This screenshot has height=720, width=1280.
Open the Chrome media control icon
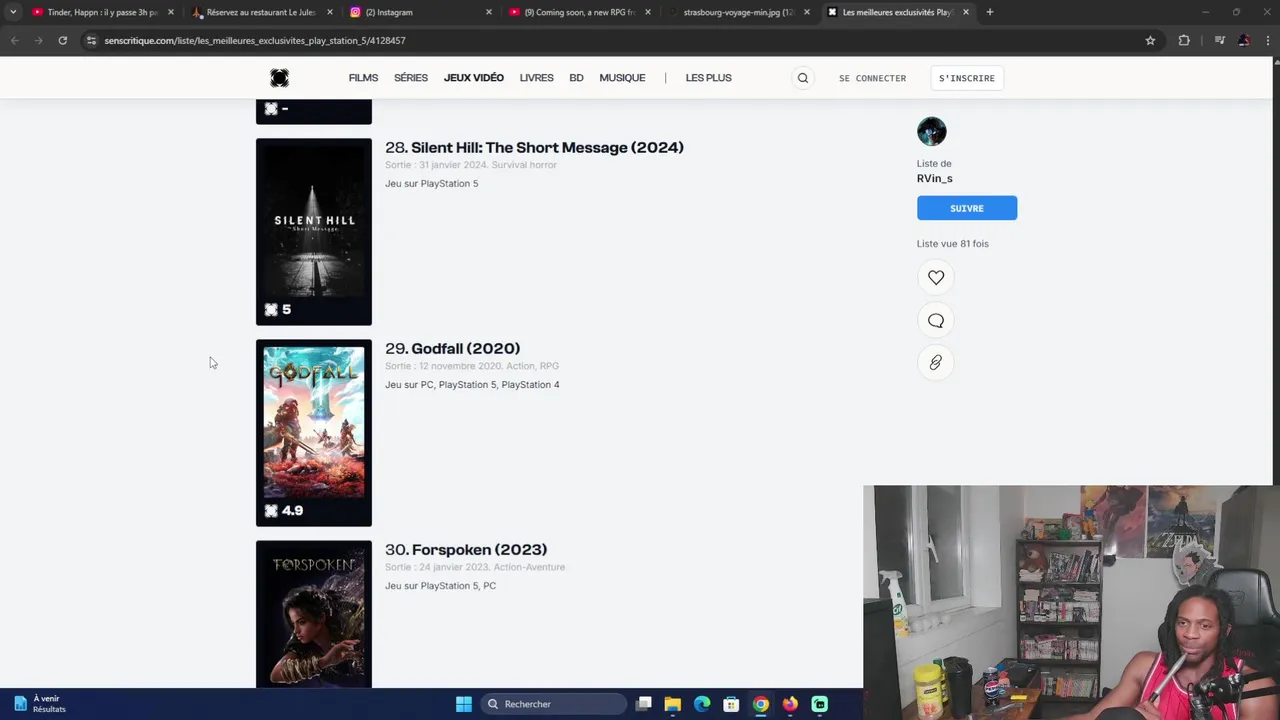pyautogui.click(x=1219, y=40)
